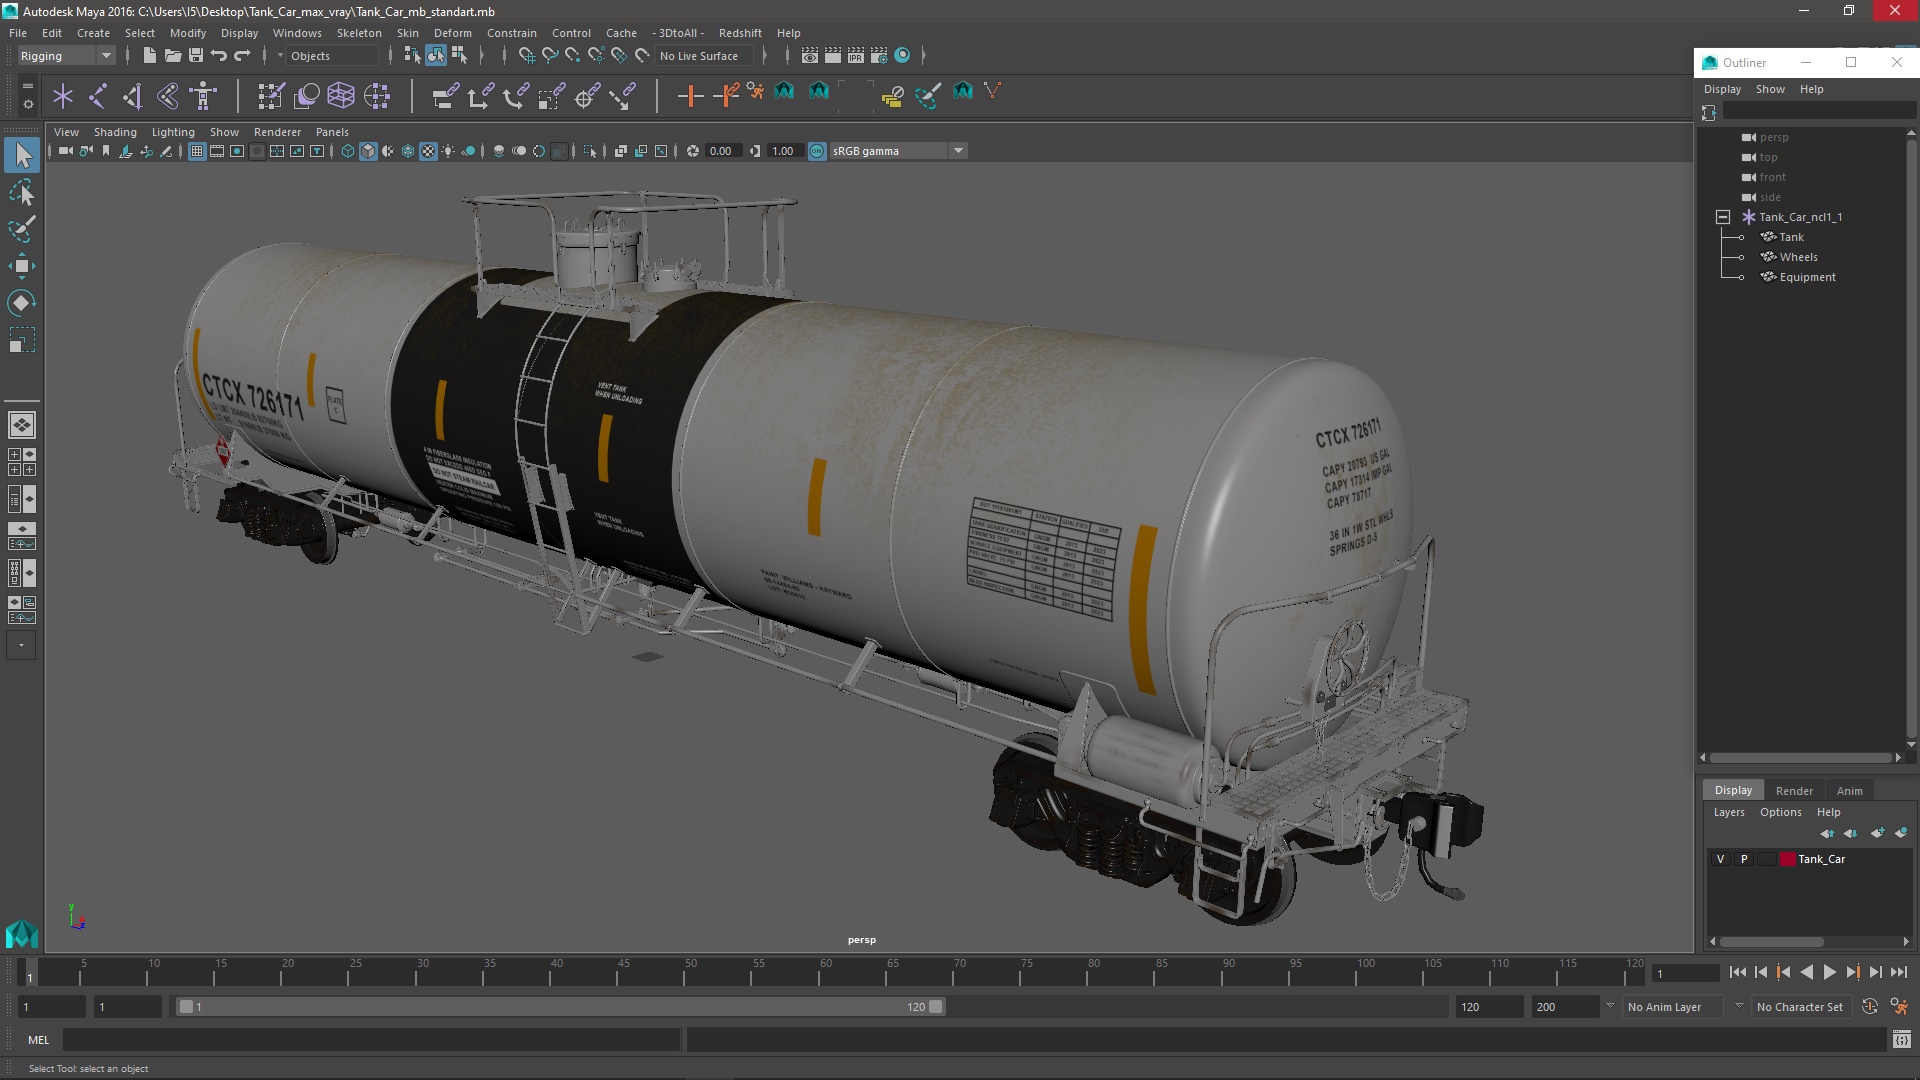The image size is (1920, 1080).
Task: Click the Undo icon in status line
Action: (219, 56)
